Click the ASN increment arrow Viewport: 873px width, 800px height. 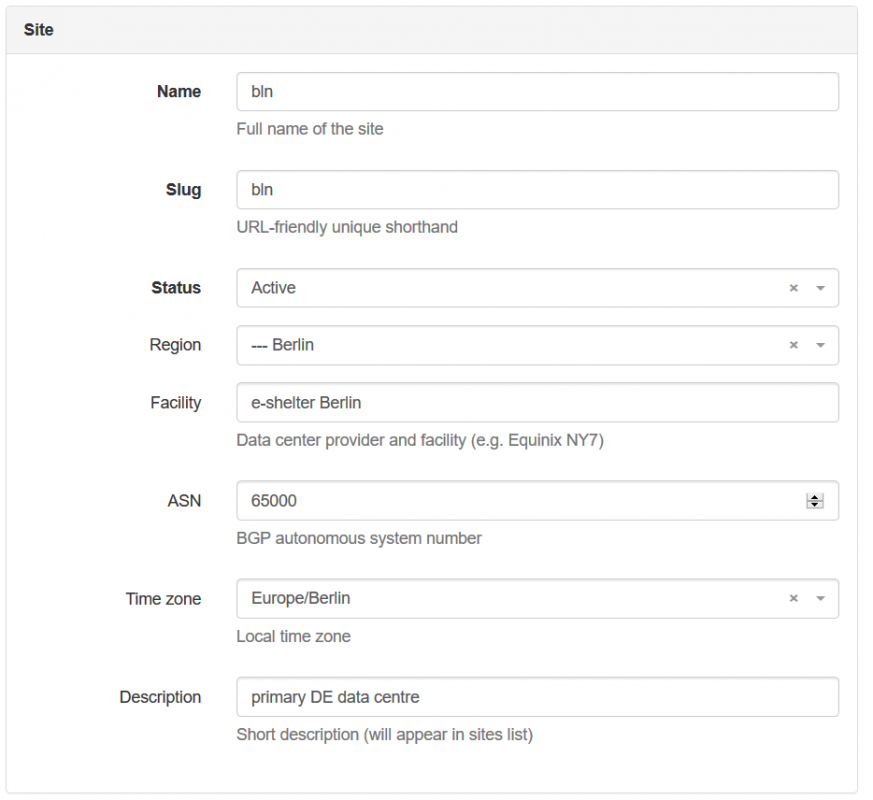[x=817, y=495]
